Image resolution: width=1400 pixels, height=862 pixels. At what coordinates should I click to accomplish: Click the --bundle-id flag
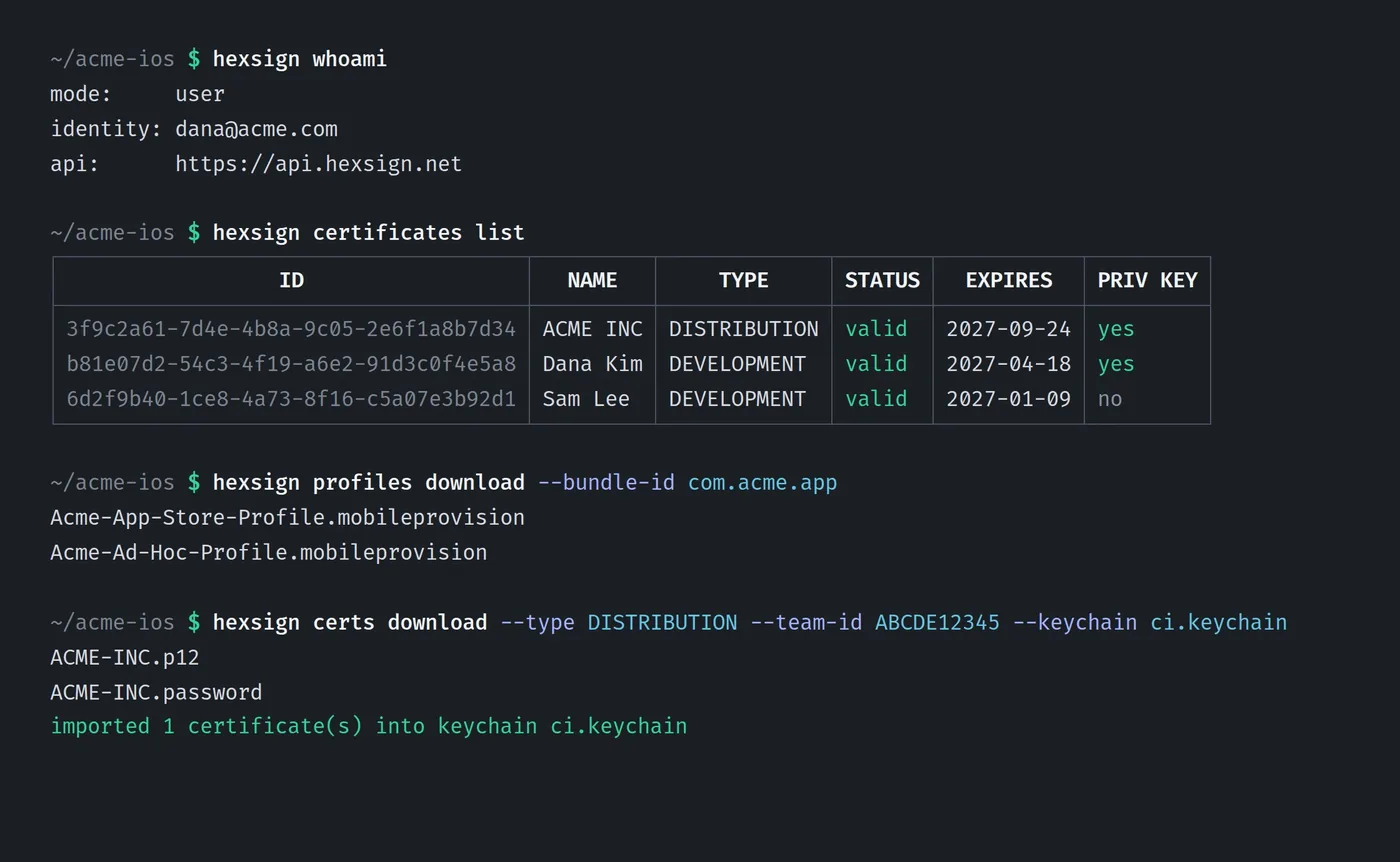[606, 483]
